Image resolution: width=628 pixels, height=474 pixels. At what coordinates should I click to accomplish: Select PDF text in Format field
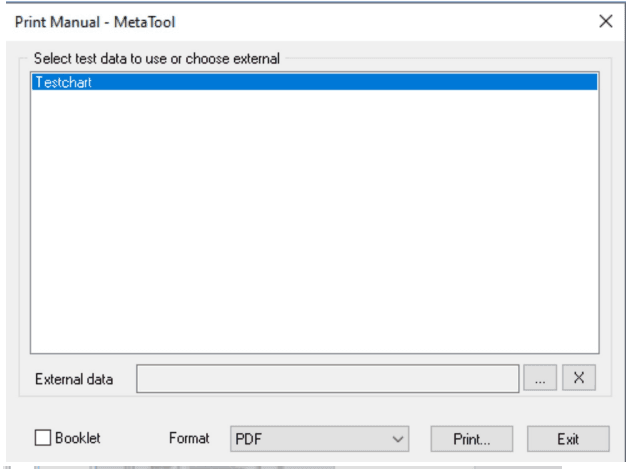coord(247,439)
